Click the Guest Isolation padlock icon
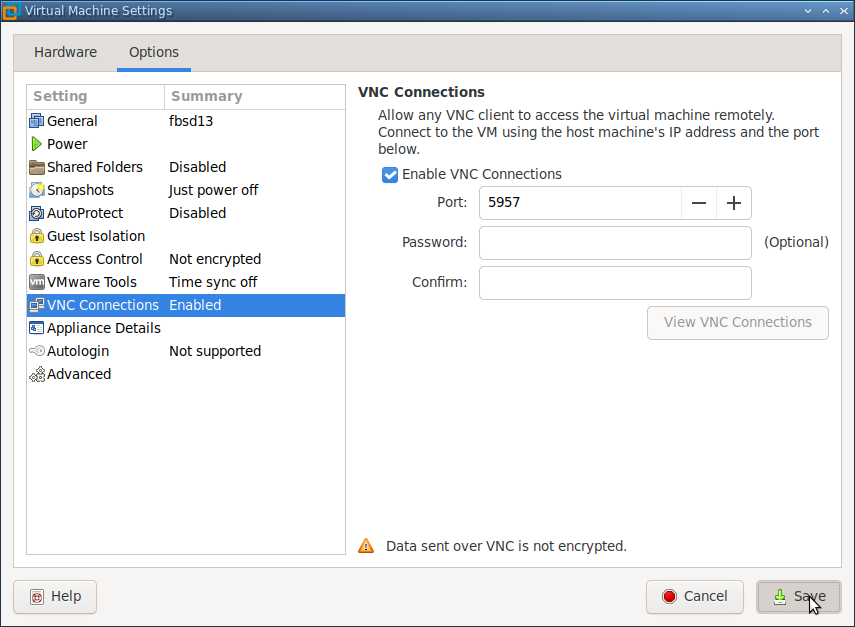Image resolution: width=855 pixels, height=627 pixels. click(x=37, y=236)
